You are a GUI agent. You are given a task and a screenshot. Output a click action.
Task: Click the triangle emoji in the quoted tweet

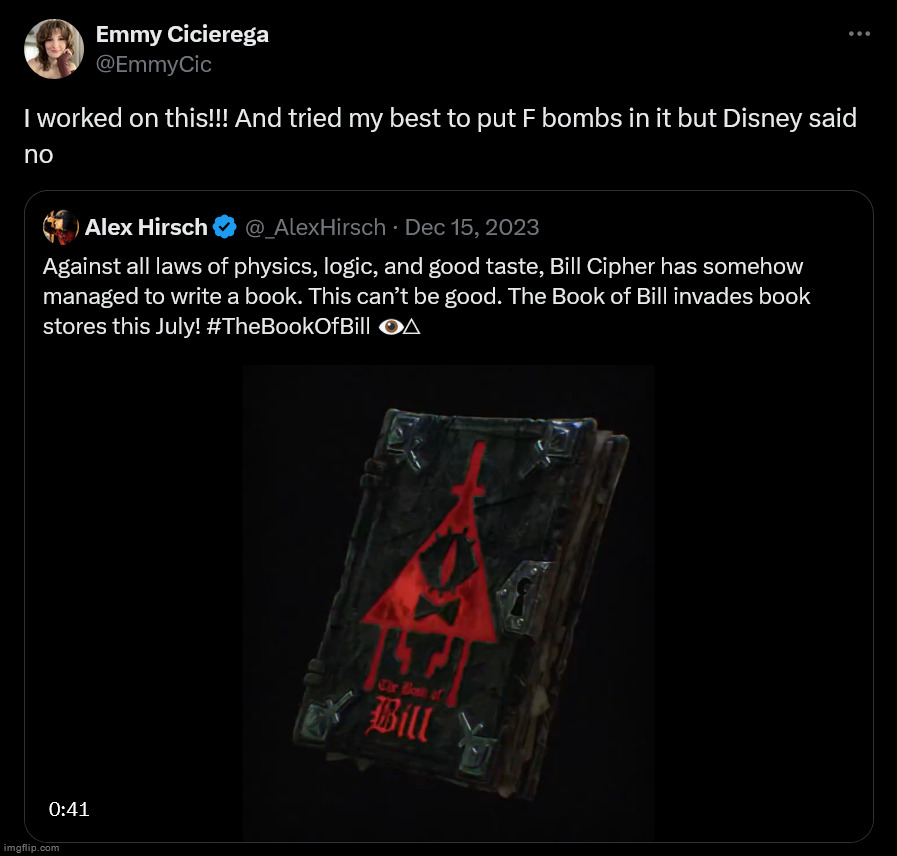click(x=412, y=327)
